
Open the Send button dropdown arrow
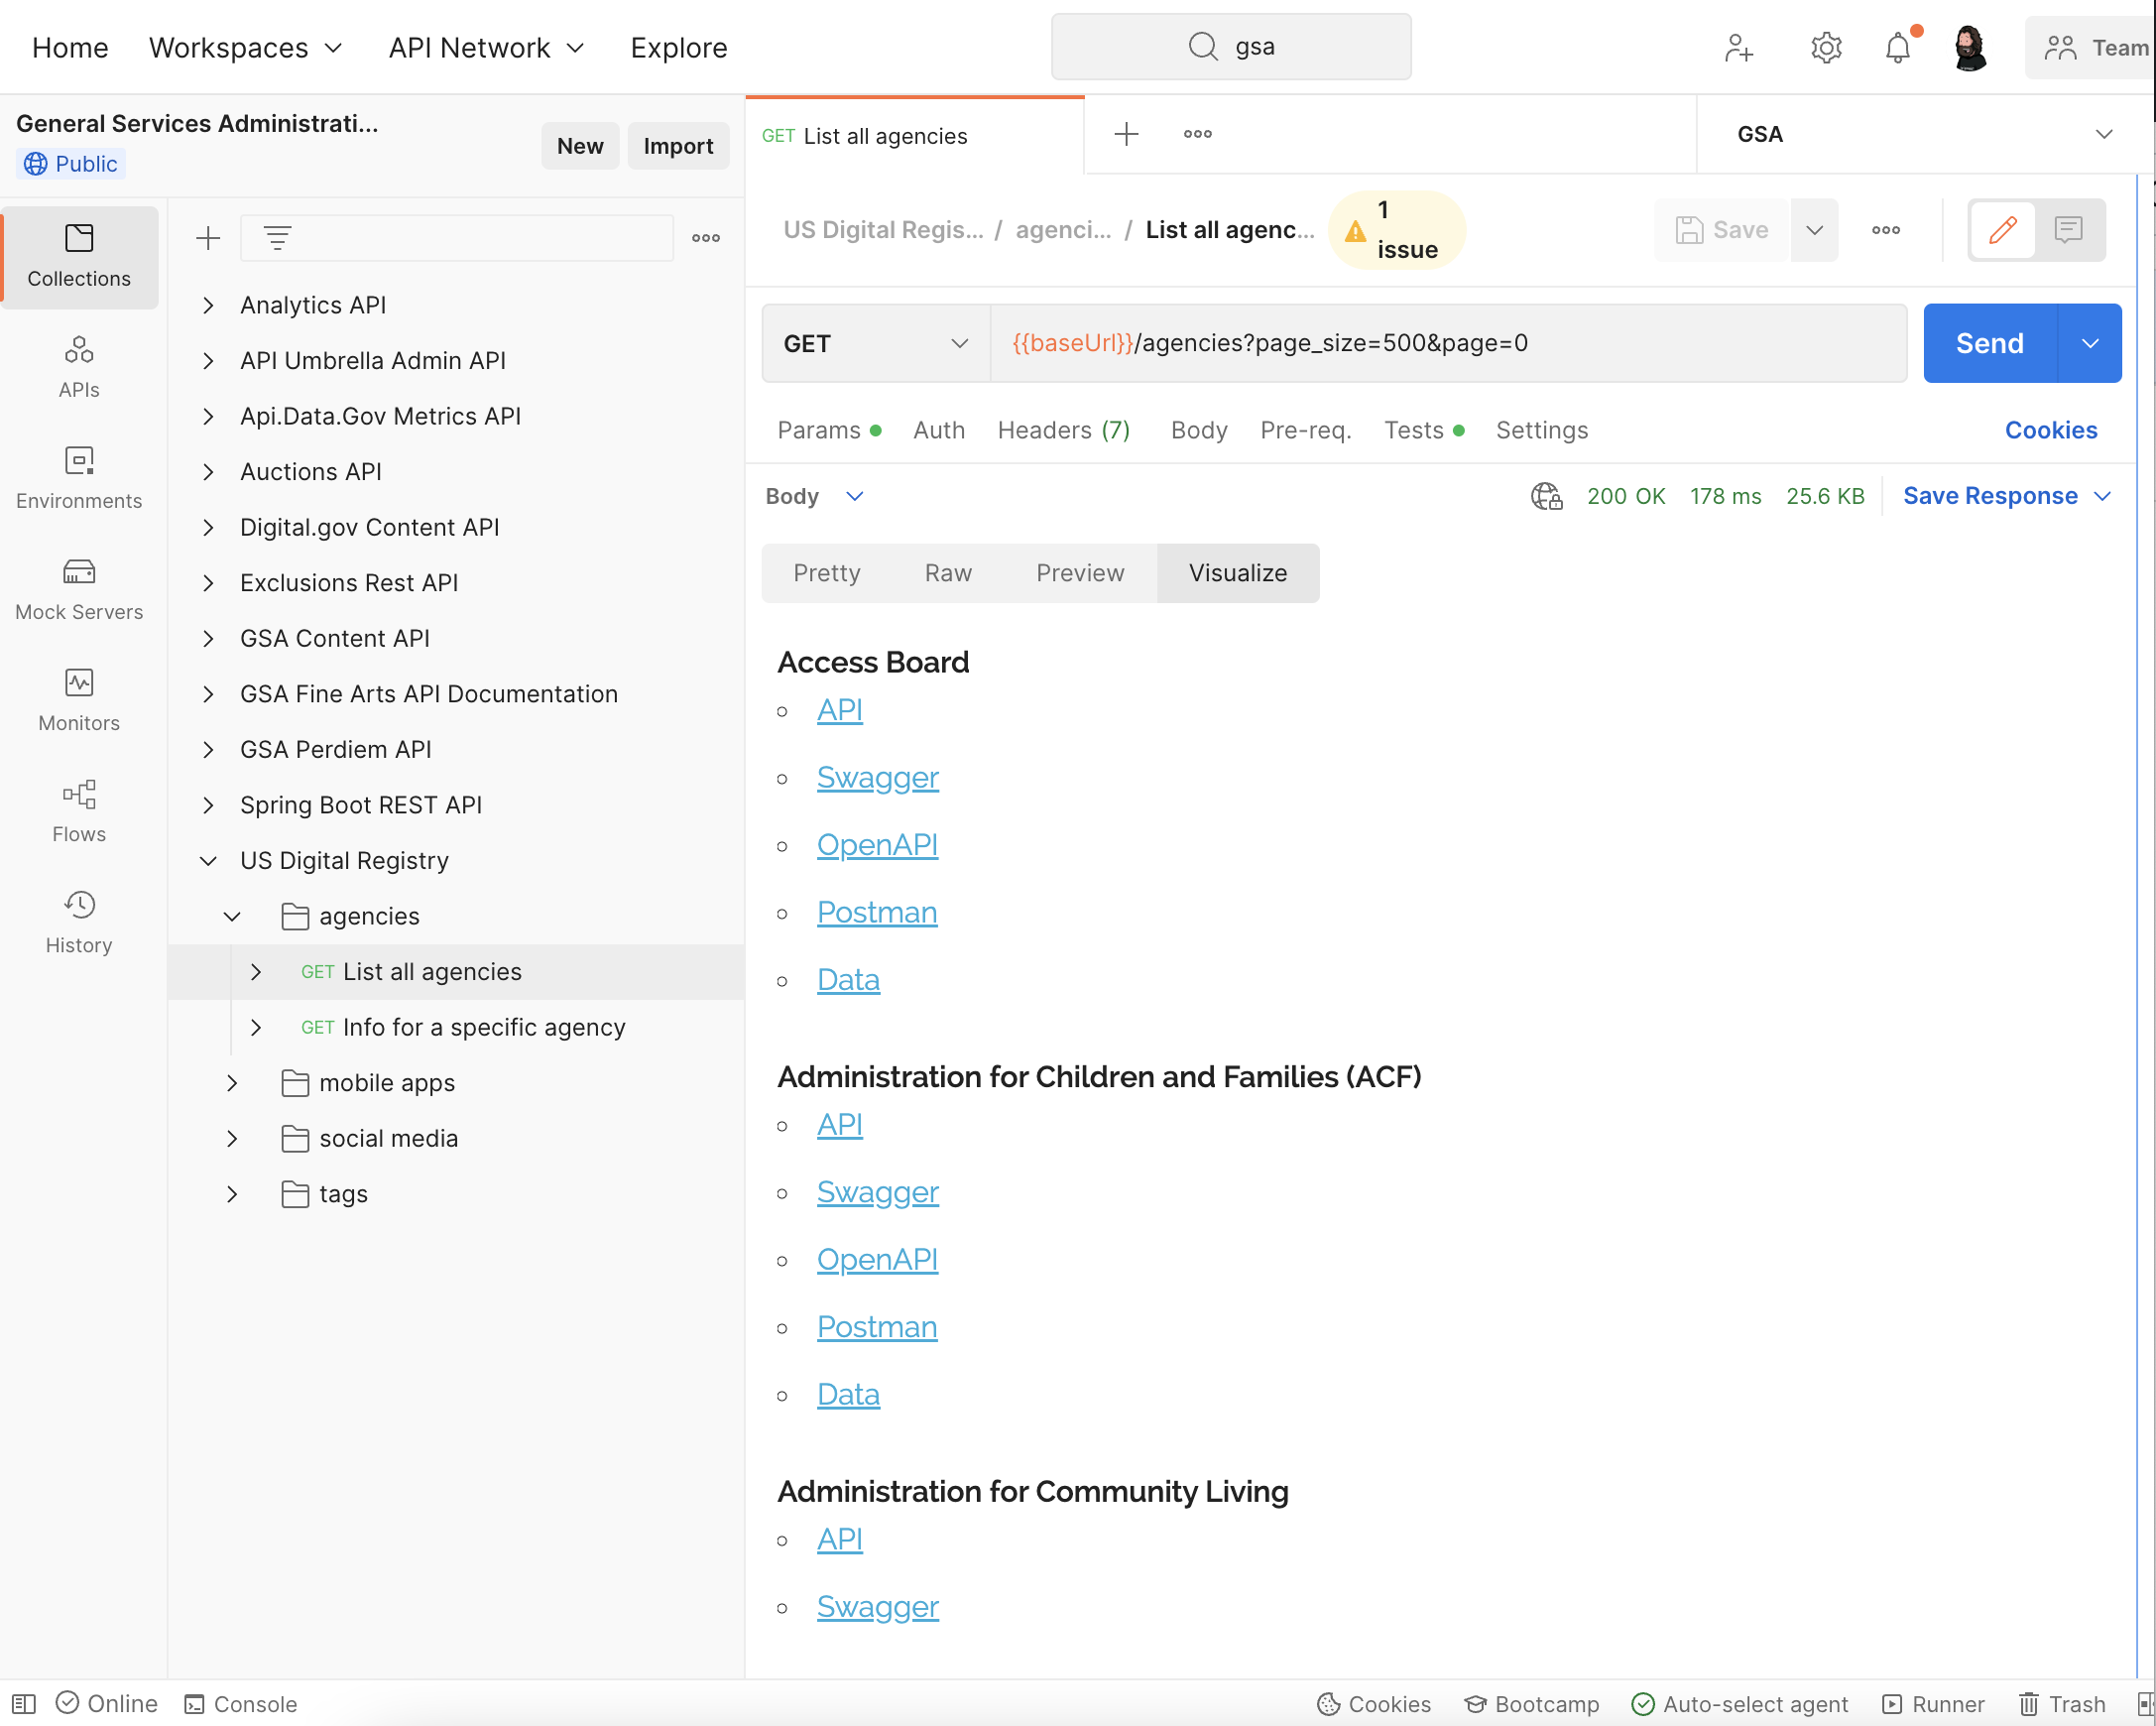[x=2089, y=343]
